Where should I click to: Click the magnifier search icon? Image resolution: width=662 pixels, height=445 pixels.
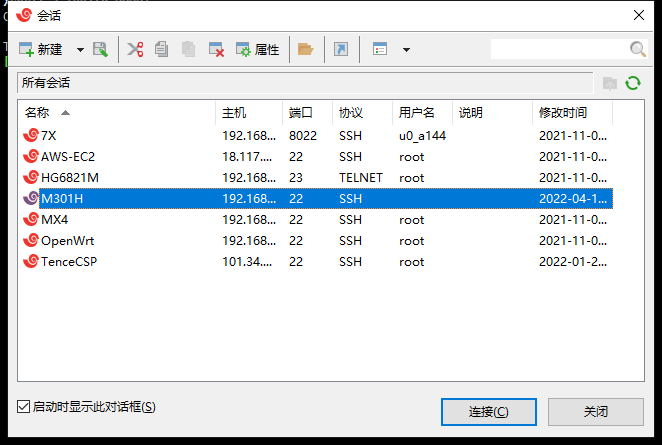(638, 49)
